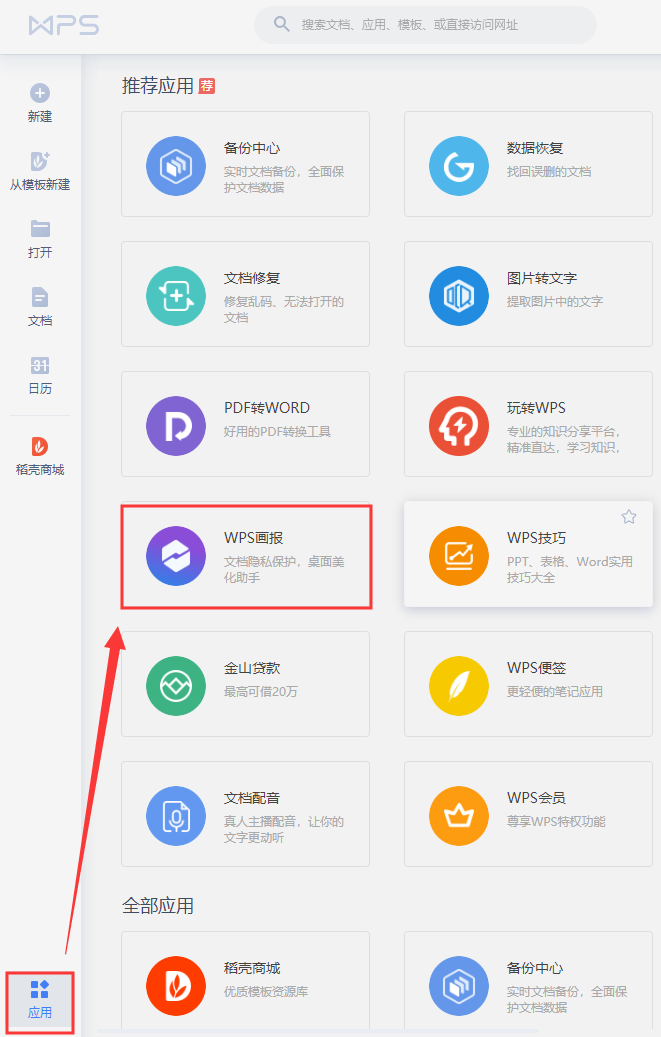Open 稻壳商城 icon under 全部应用
This screenshot has height=1037, width=661.
pos(176,986)
